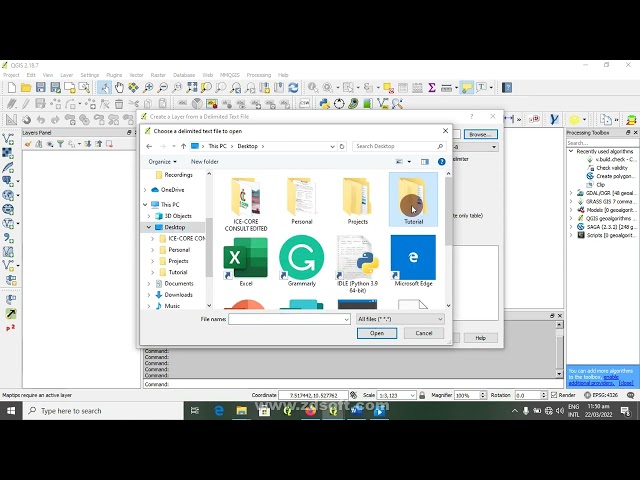Click the New folder button
The image size is (640, 480).
pyautogui.click(x=204, y=162)
